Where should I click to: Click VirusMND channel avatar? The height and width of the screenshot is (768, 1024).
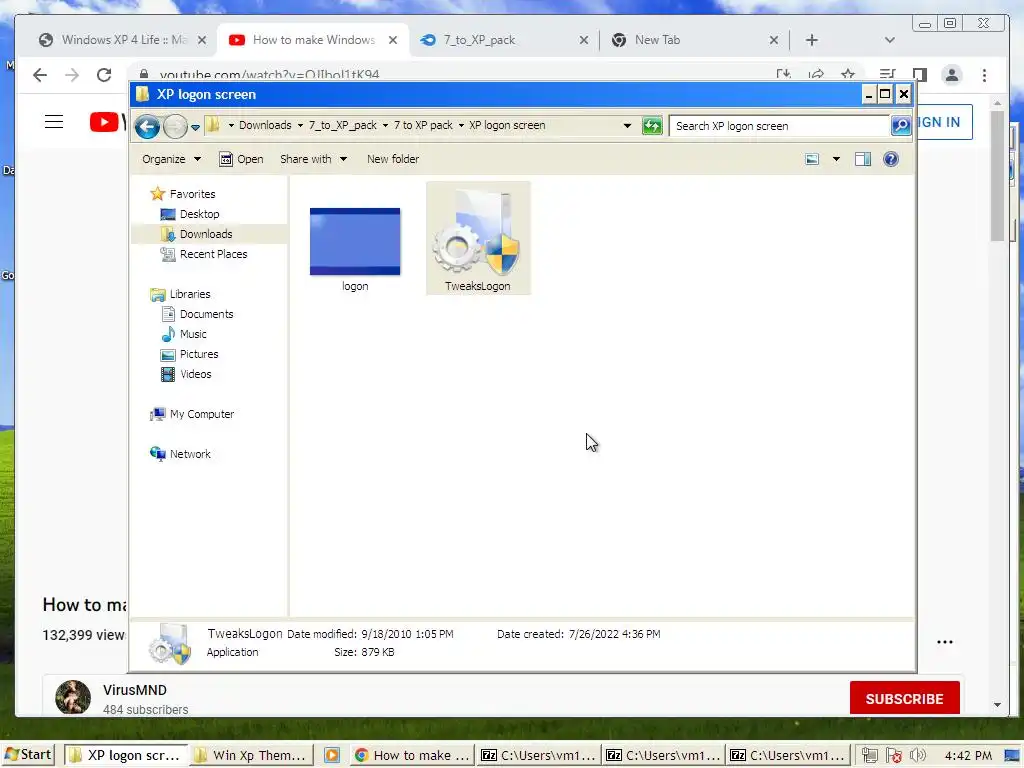(73, 697)
